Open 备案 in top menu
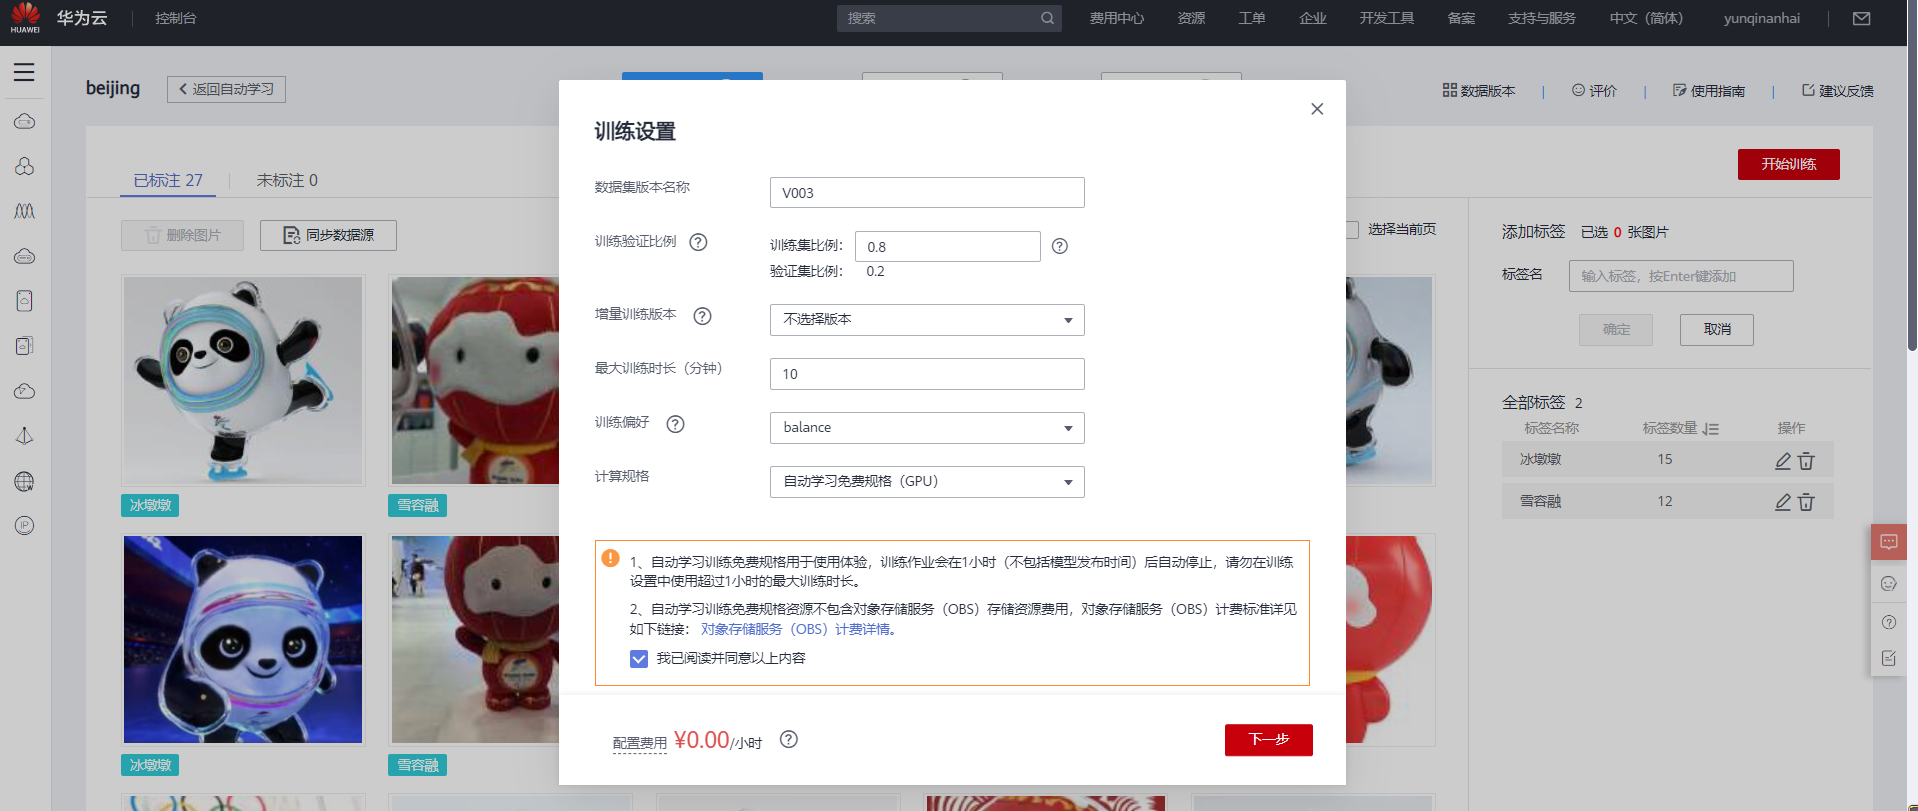This screenshot has width=1918, height=811. point(1461,18)
